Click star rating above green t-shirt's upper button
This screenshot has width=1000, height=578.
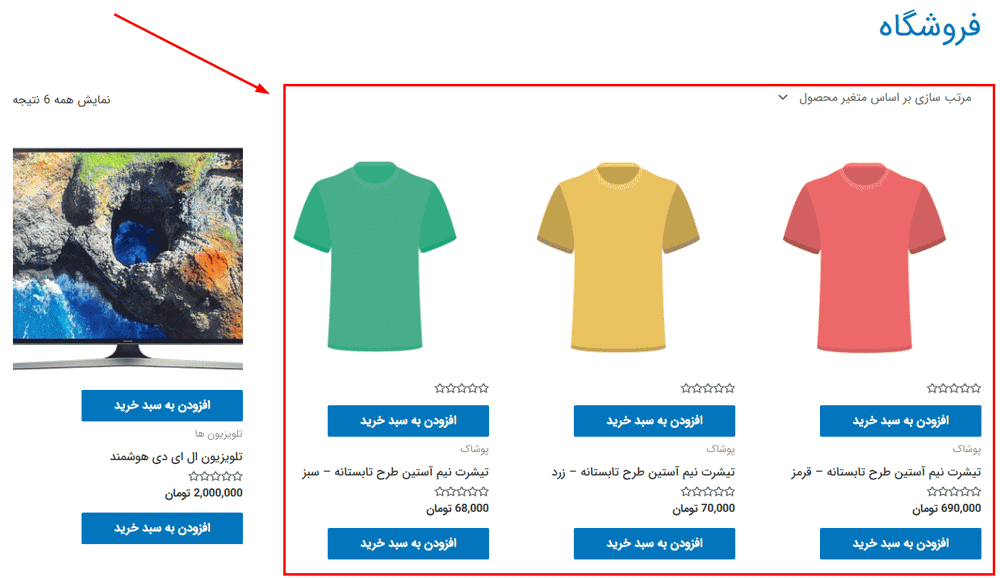tap(462, 388)
